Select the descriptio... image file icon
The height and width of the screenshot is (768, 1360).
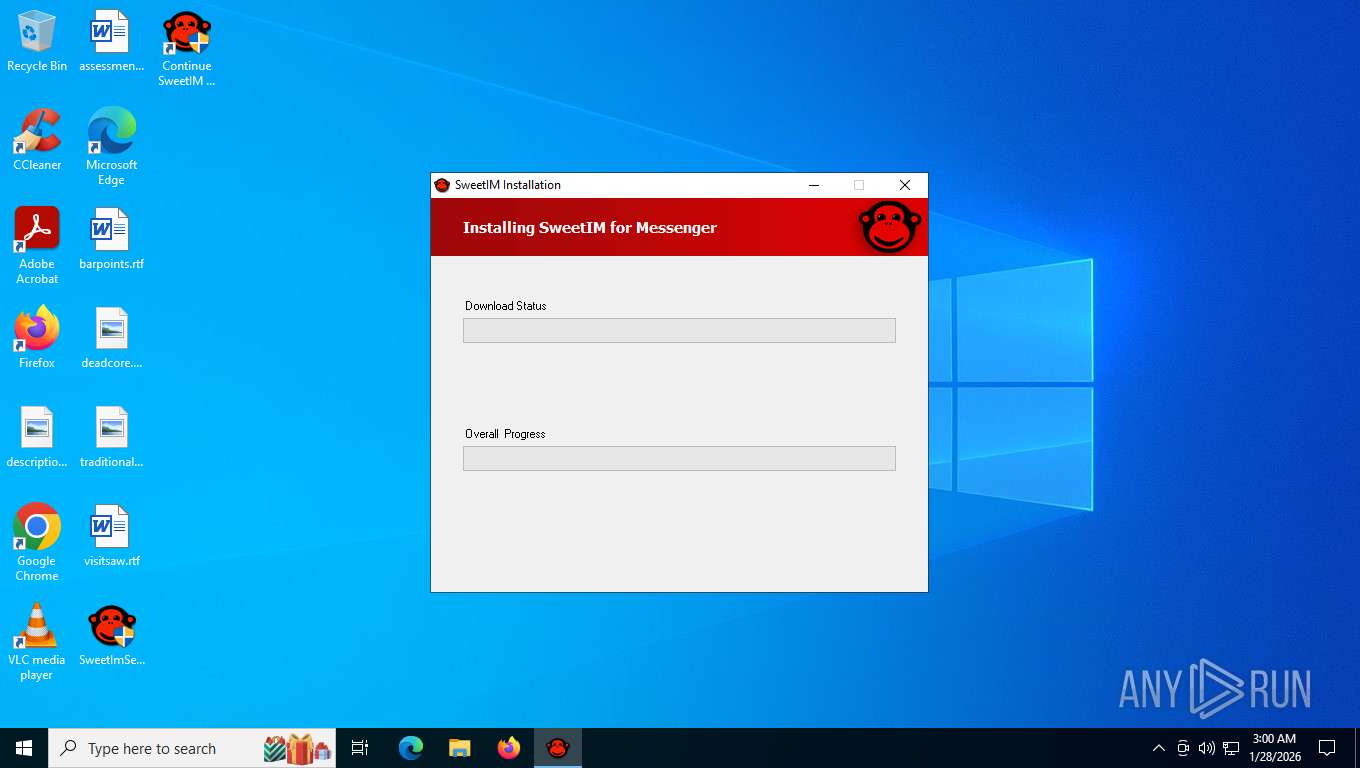(37, 437)
